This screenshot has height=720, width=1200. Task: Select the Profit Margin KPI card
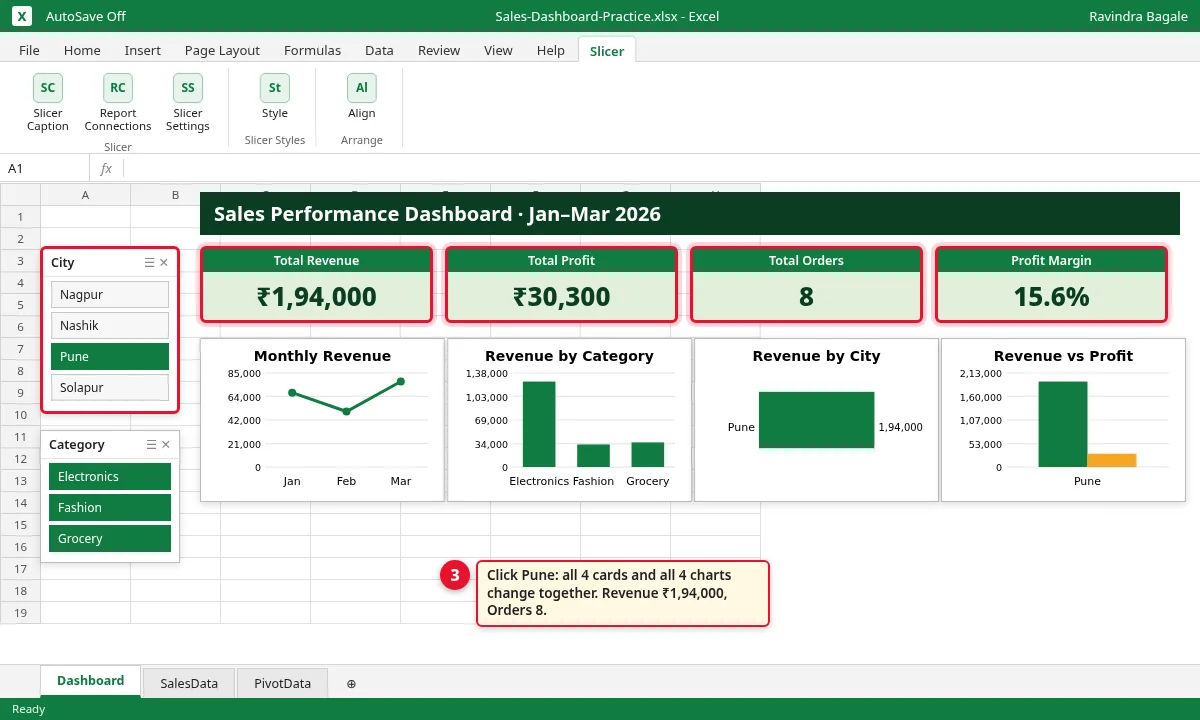[x=1051, y=285]
